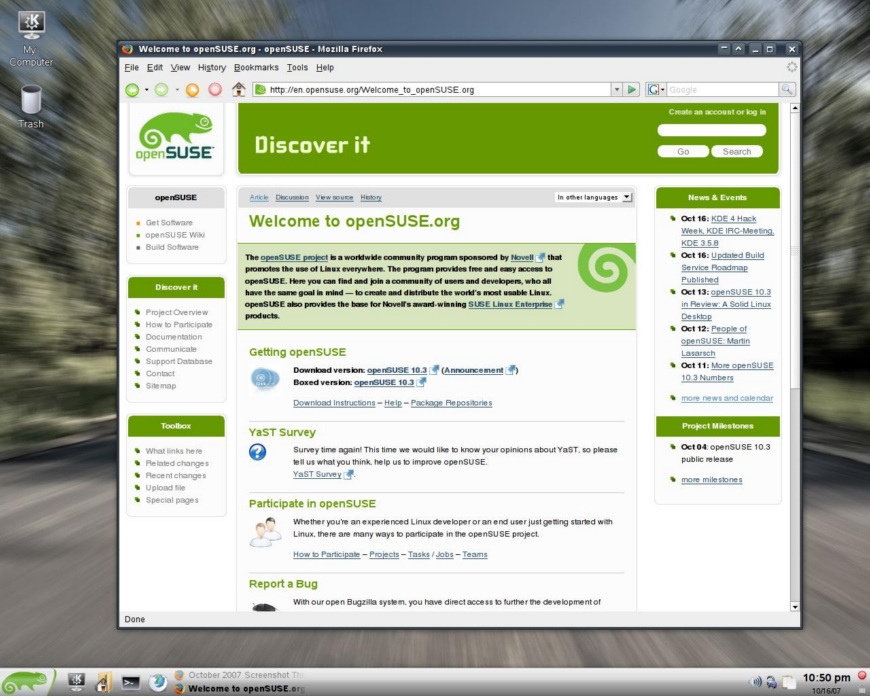Click the green Forward arrow button
The width and height of the screenshot is (870, 696).
pyautogui.click(x=161, y=89)
